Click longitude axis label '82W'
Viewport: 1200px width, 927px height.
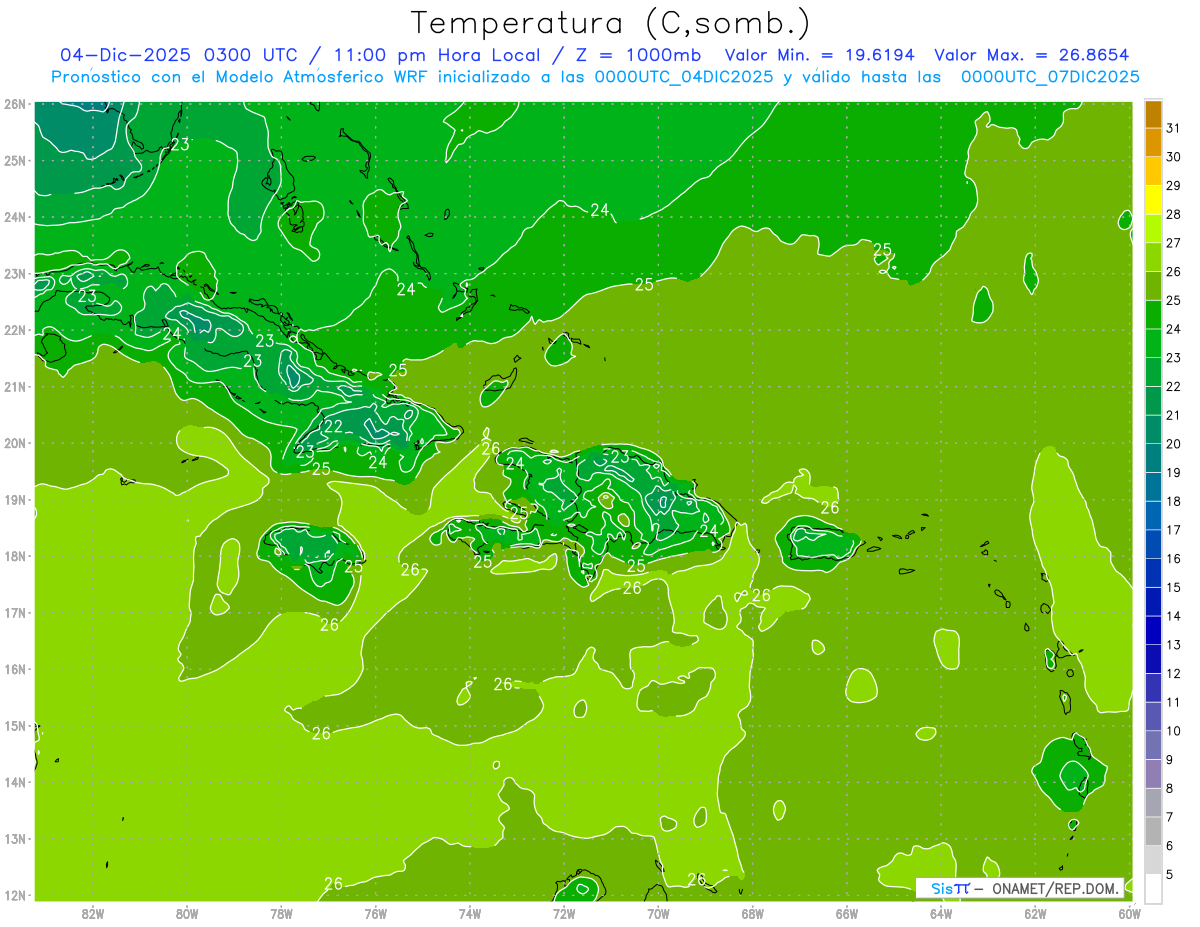click(x=93, y=912)
